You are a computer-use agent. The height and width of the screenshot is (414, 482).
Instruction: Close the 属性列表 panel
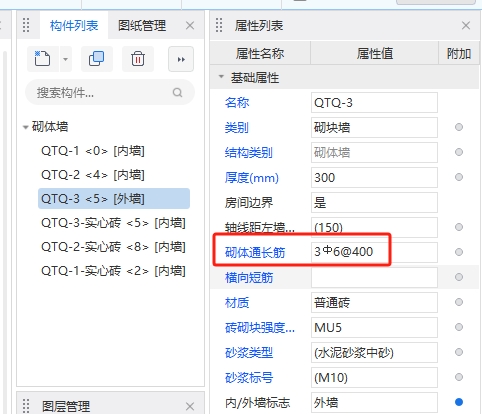coord(466,26)
